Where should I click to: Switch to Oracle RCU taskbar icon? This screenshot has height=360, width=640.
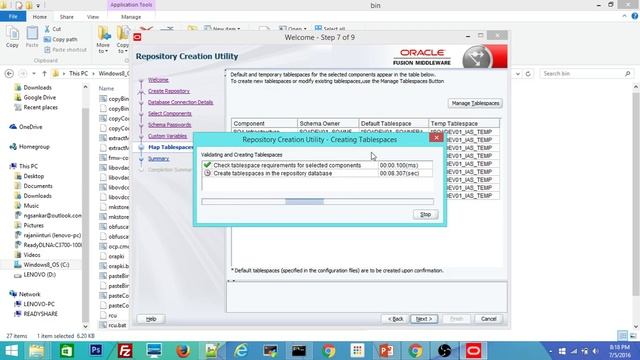[473, 351]
